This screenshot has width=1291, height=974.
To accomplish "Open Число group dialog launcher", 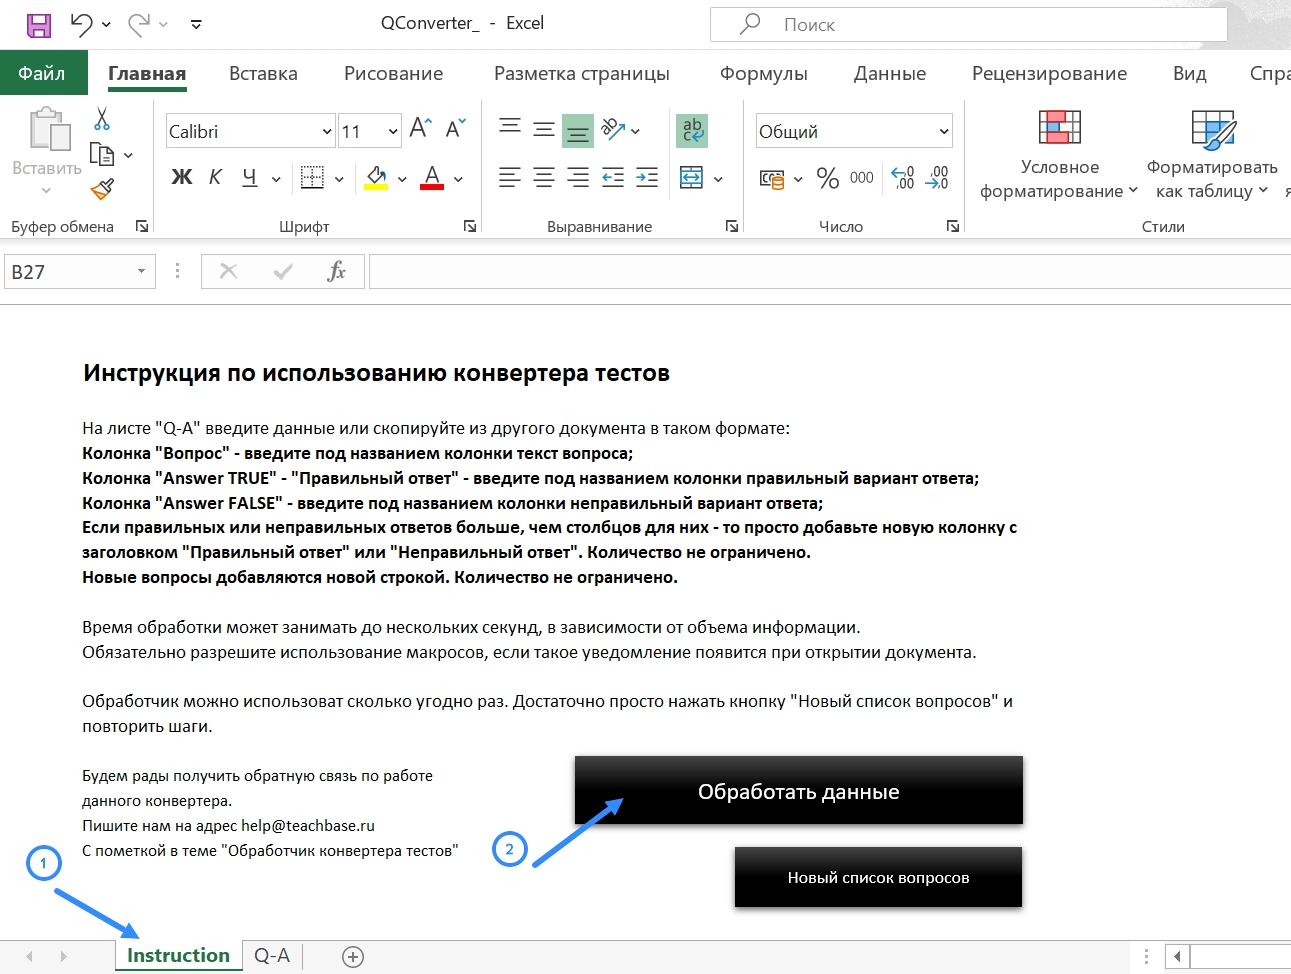I will 953,226.
